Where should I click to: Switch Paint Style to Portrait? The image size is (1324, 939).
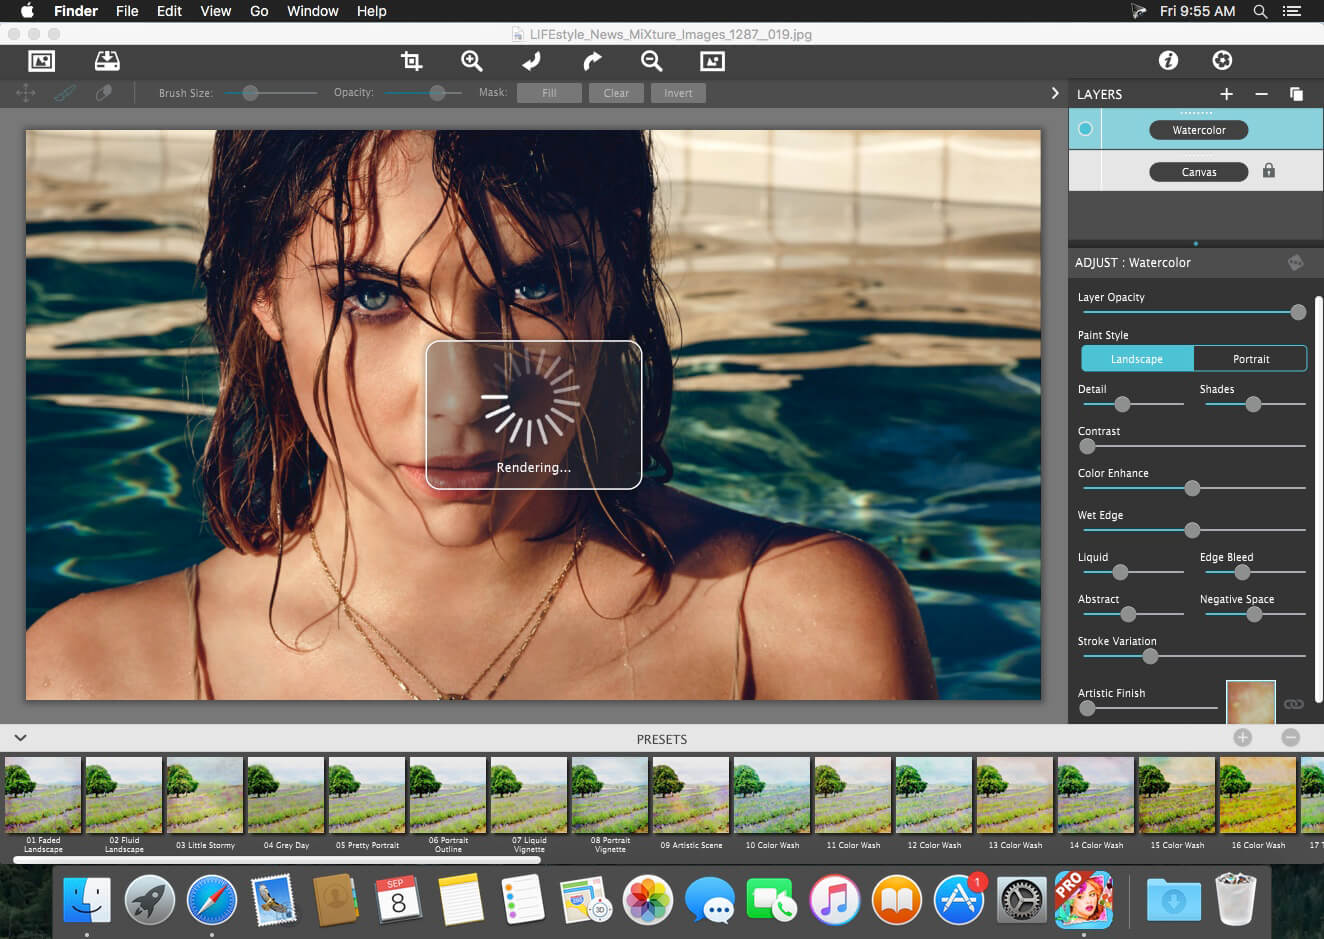pos(1250,359)
